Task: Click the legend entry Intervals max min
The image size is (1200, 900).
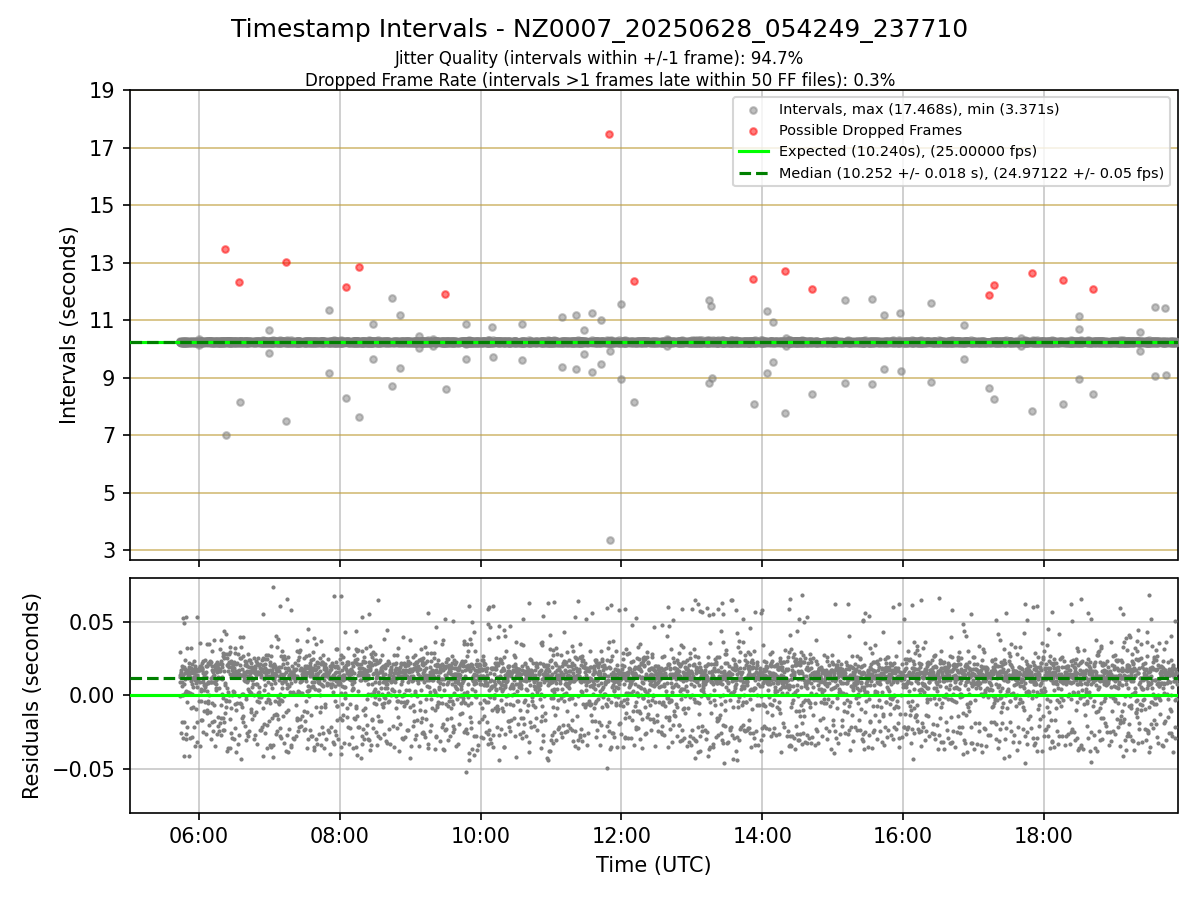Action: point(919,109)
